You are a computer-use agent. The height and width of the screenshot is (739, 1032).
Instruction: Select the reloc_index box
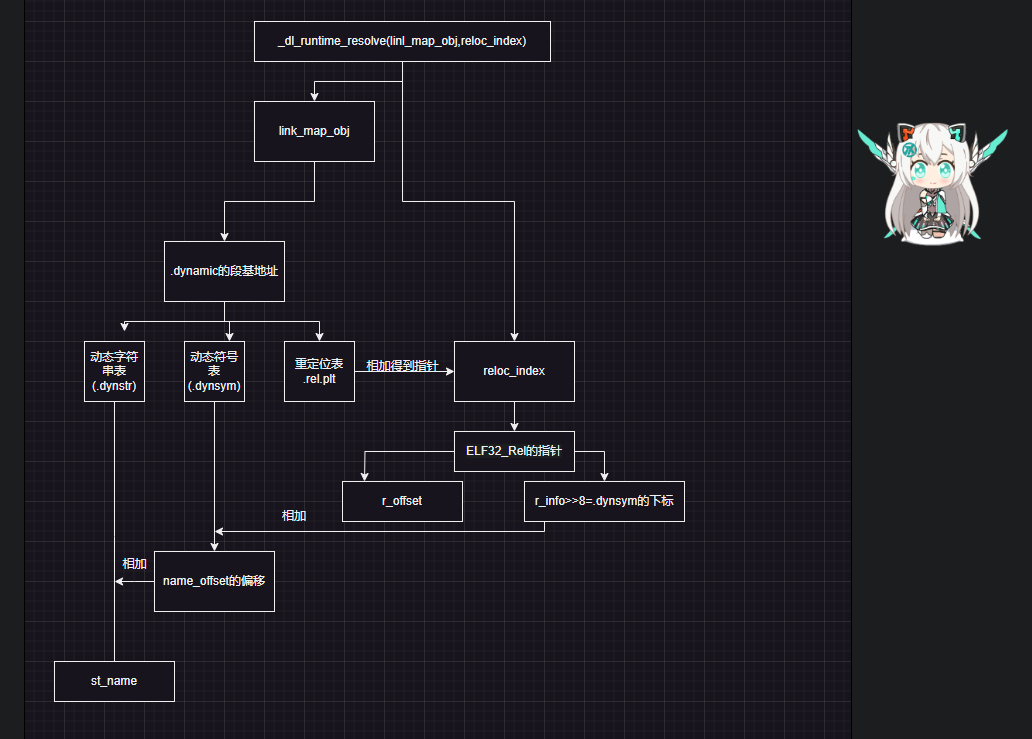[514, 371]
